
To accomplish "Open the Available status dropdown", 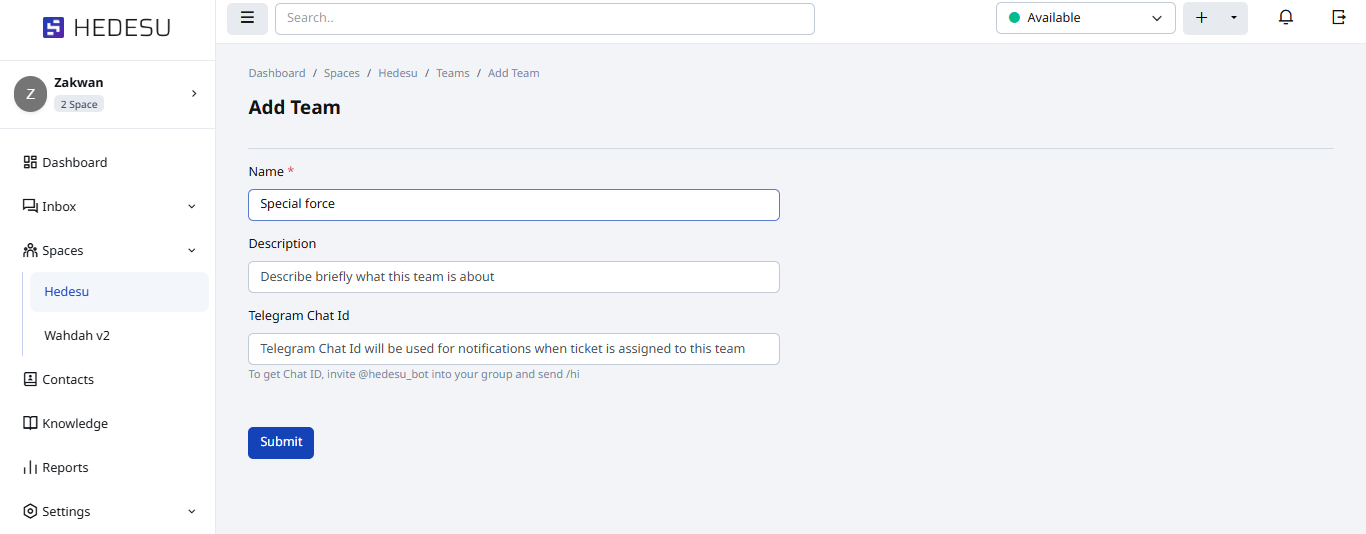I will pyautogui.click(x=1085, y=18).
